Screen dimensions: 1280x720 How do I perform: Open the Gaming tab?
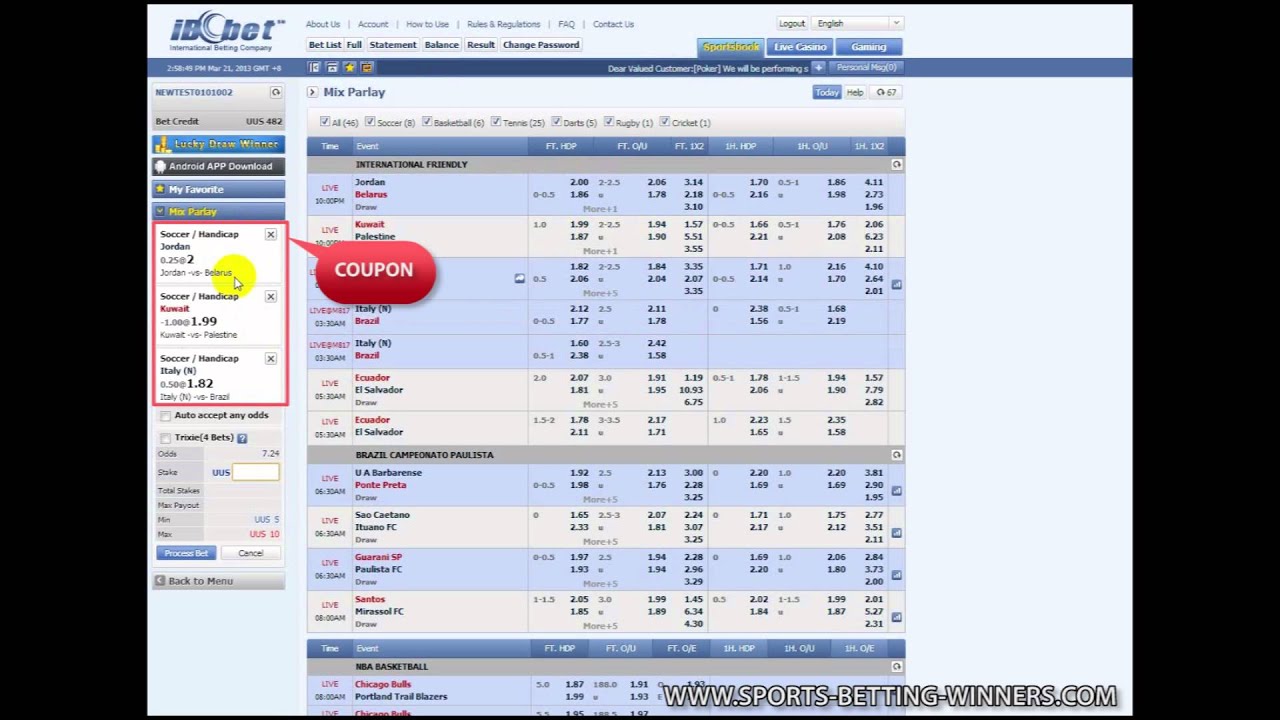869,47
